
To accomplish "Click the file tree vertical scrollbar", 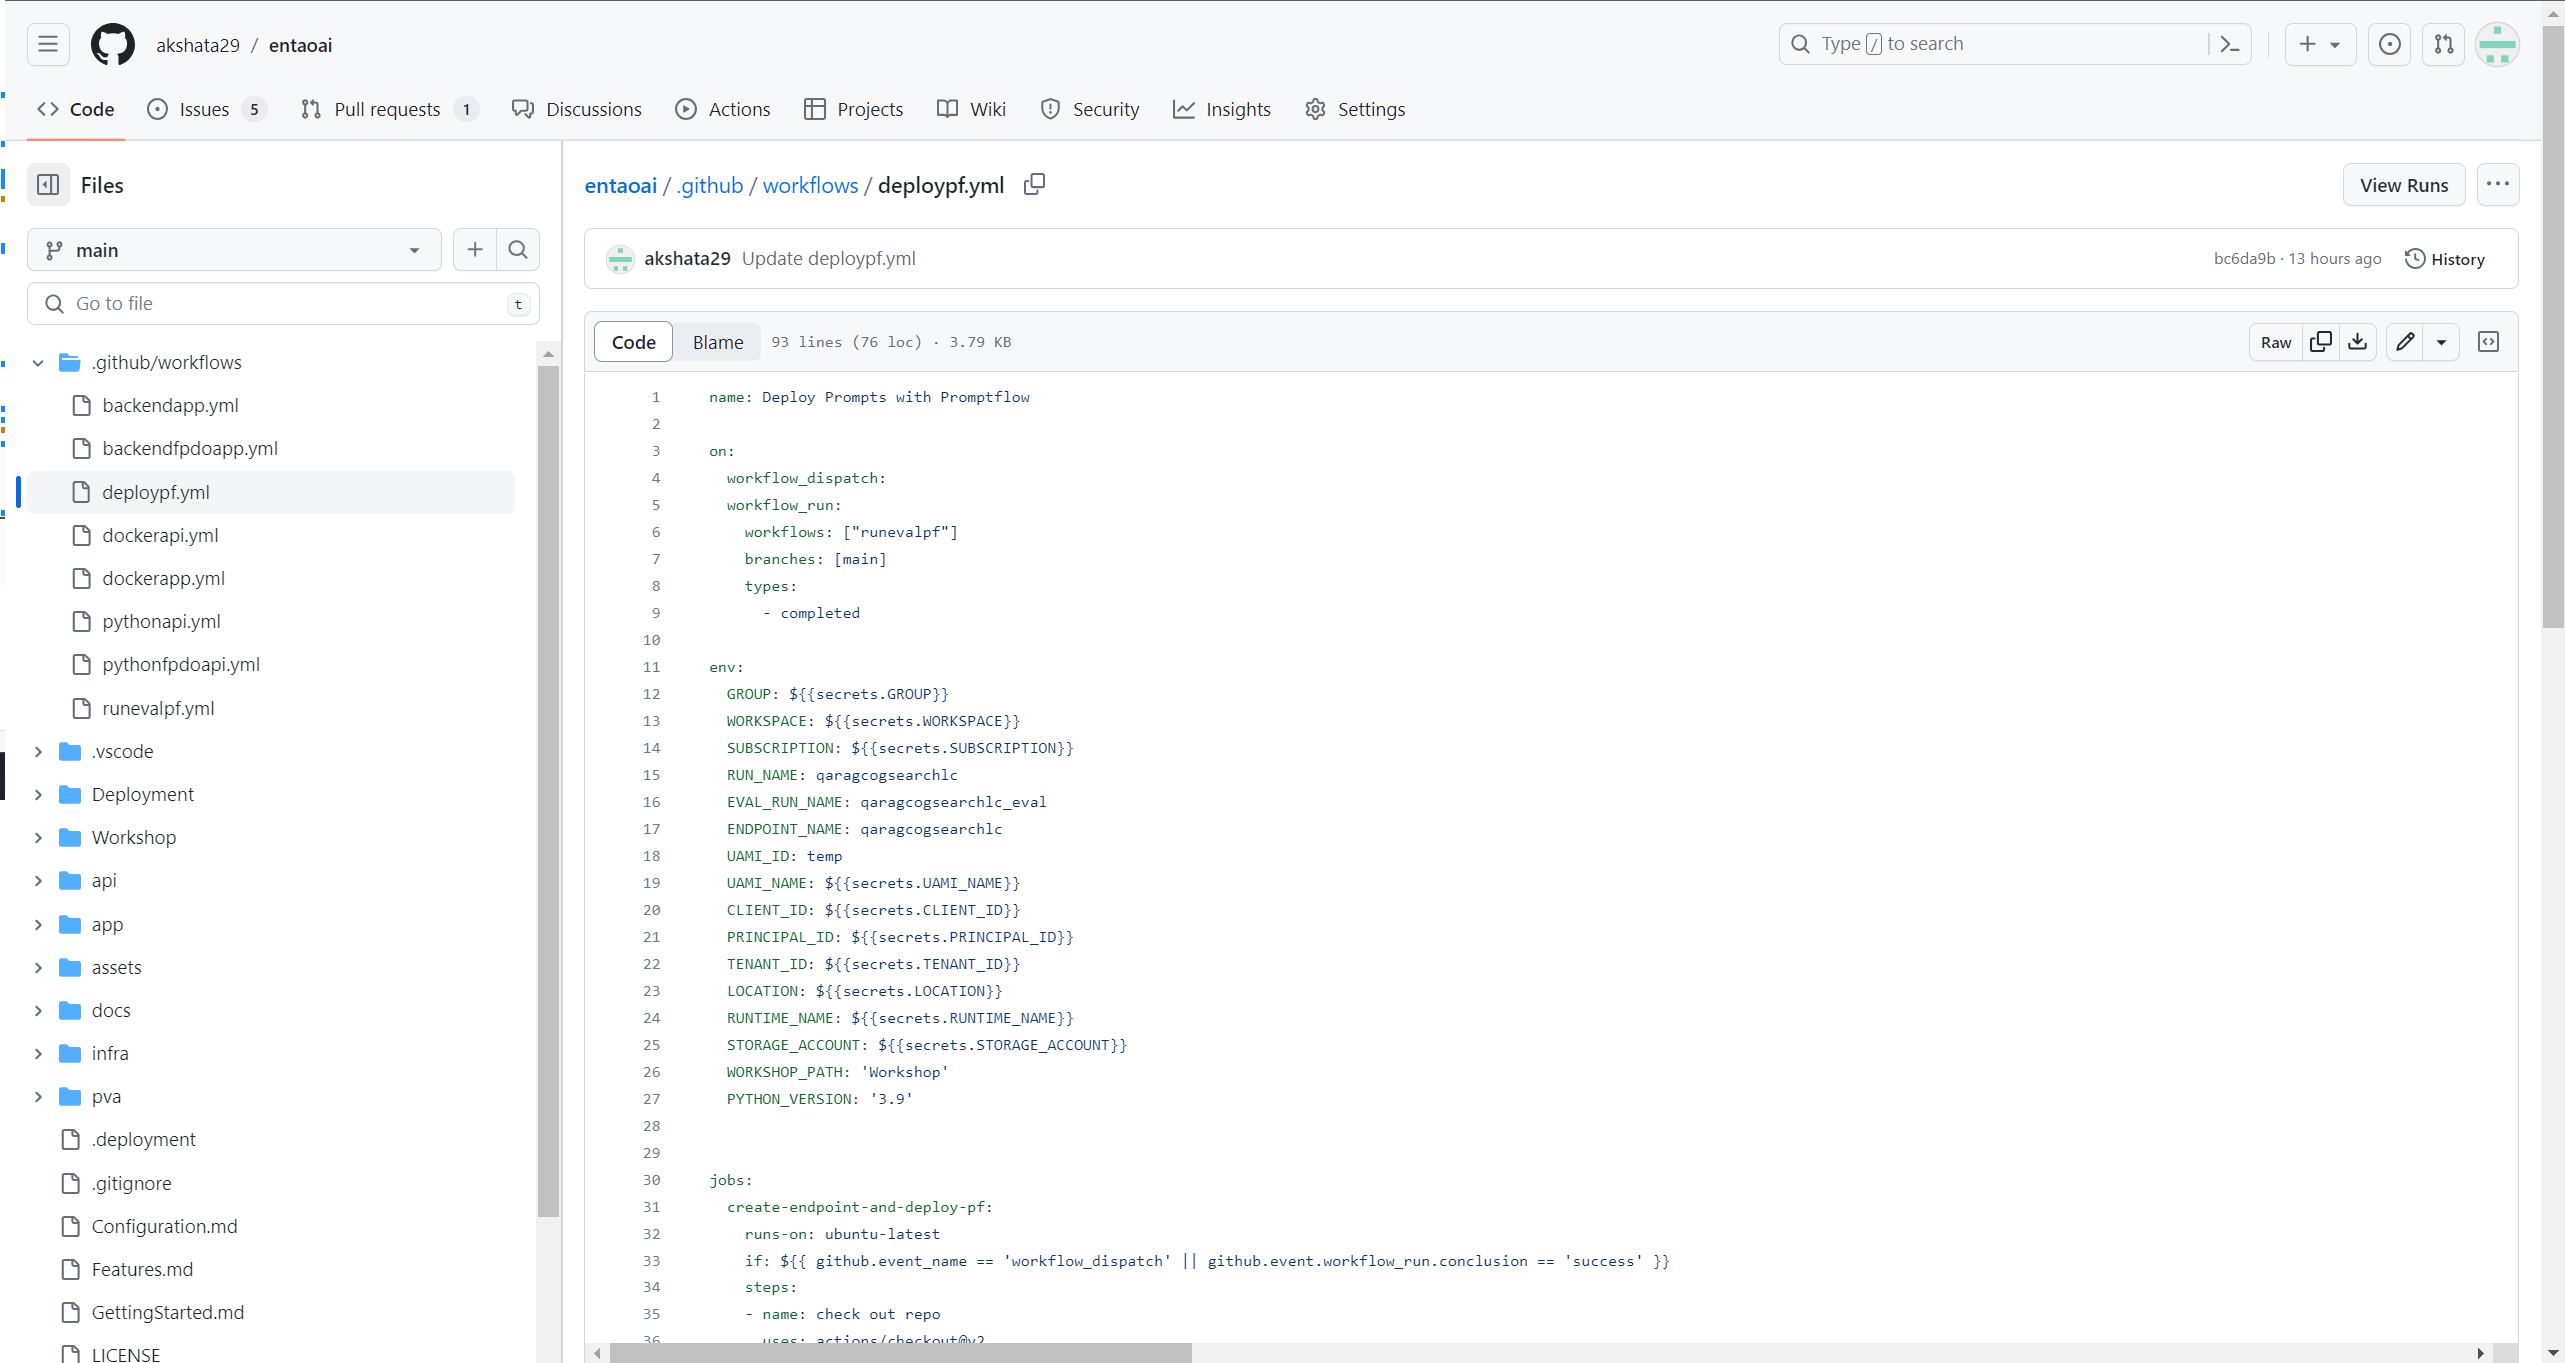I will click(x=548, y=790).
